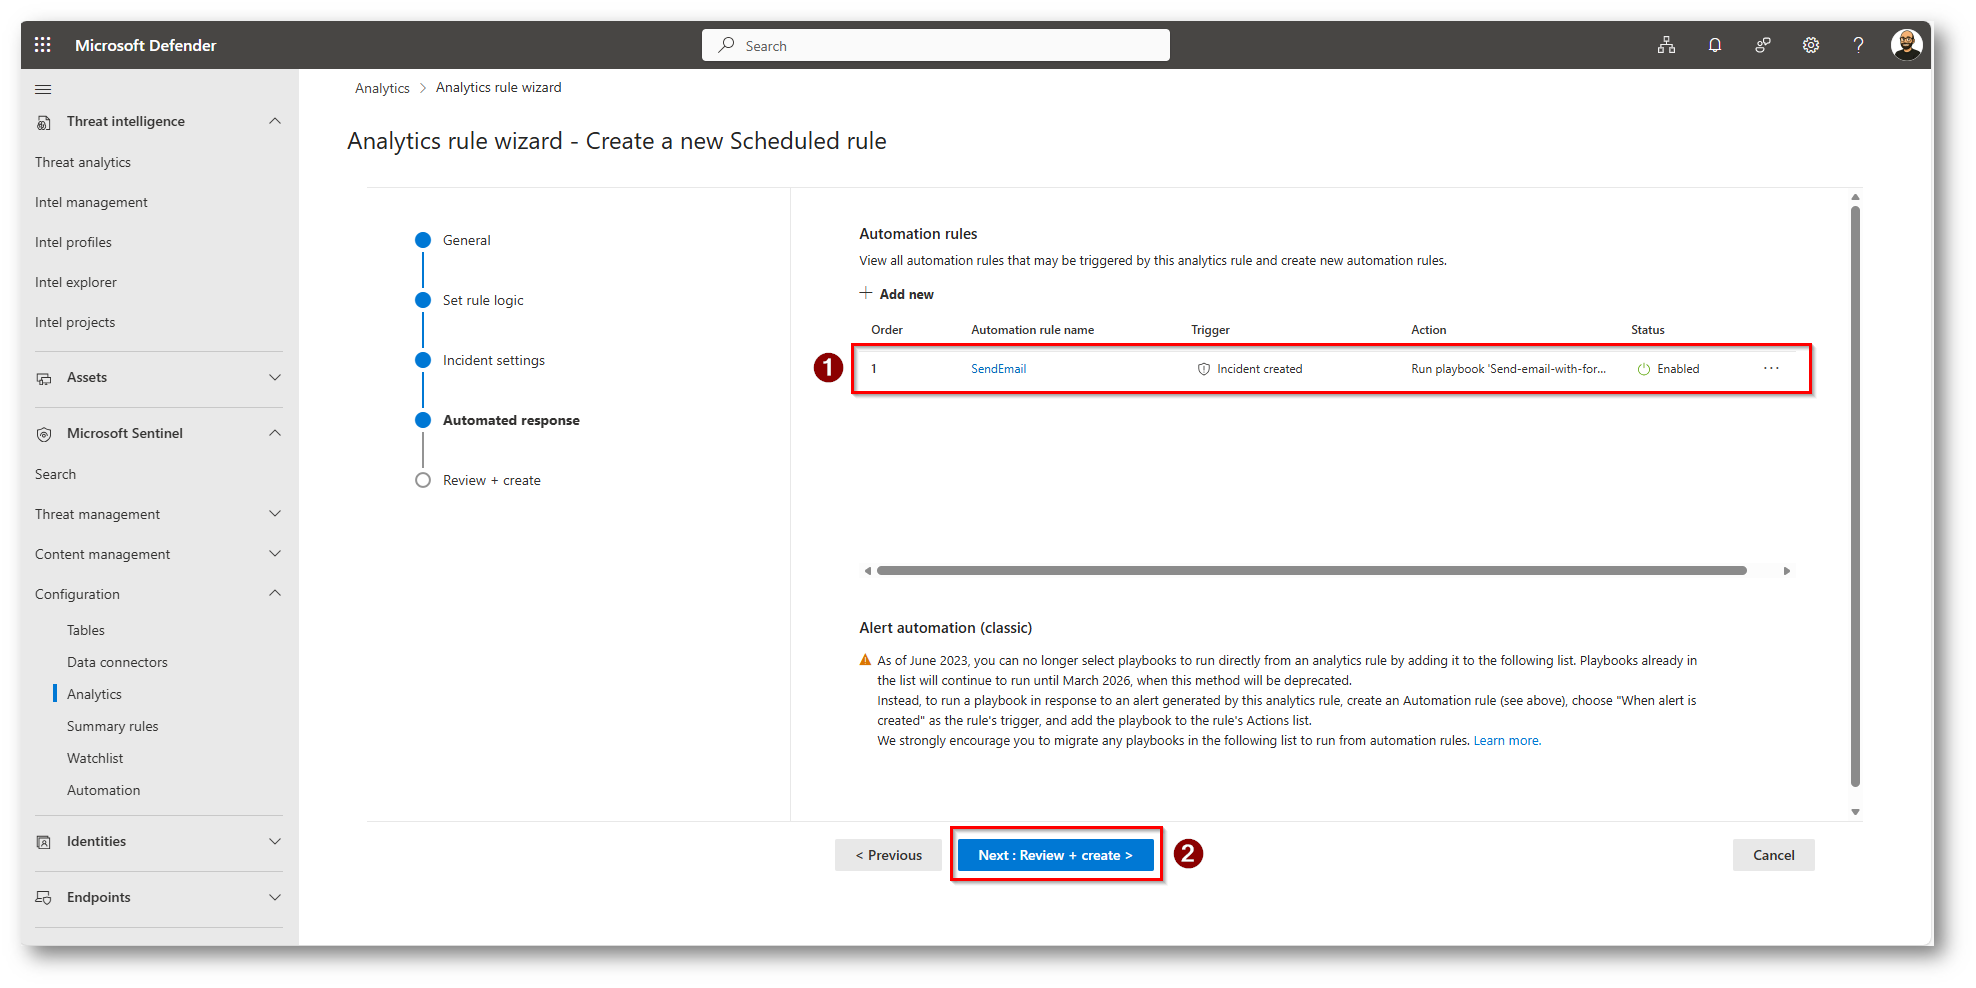1976x988 pixels.
Task: Click the help question mark icon
Action: tap(1858, 45)
